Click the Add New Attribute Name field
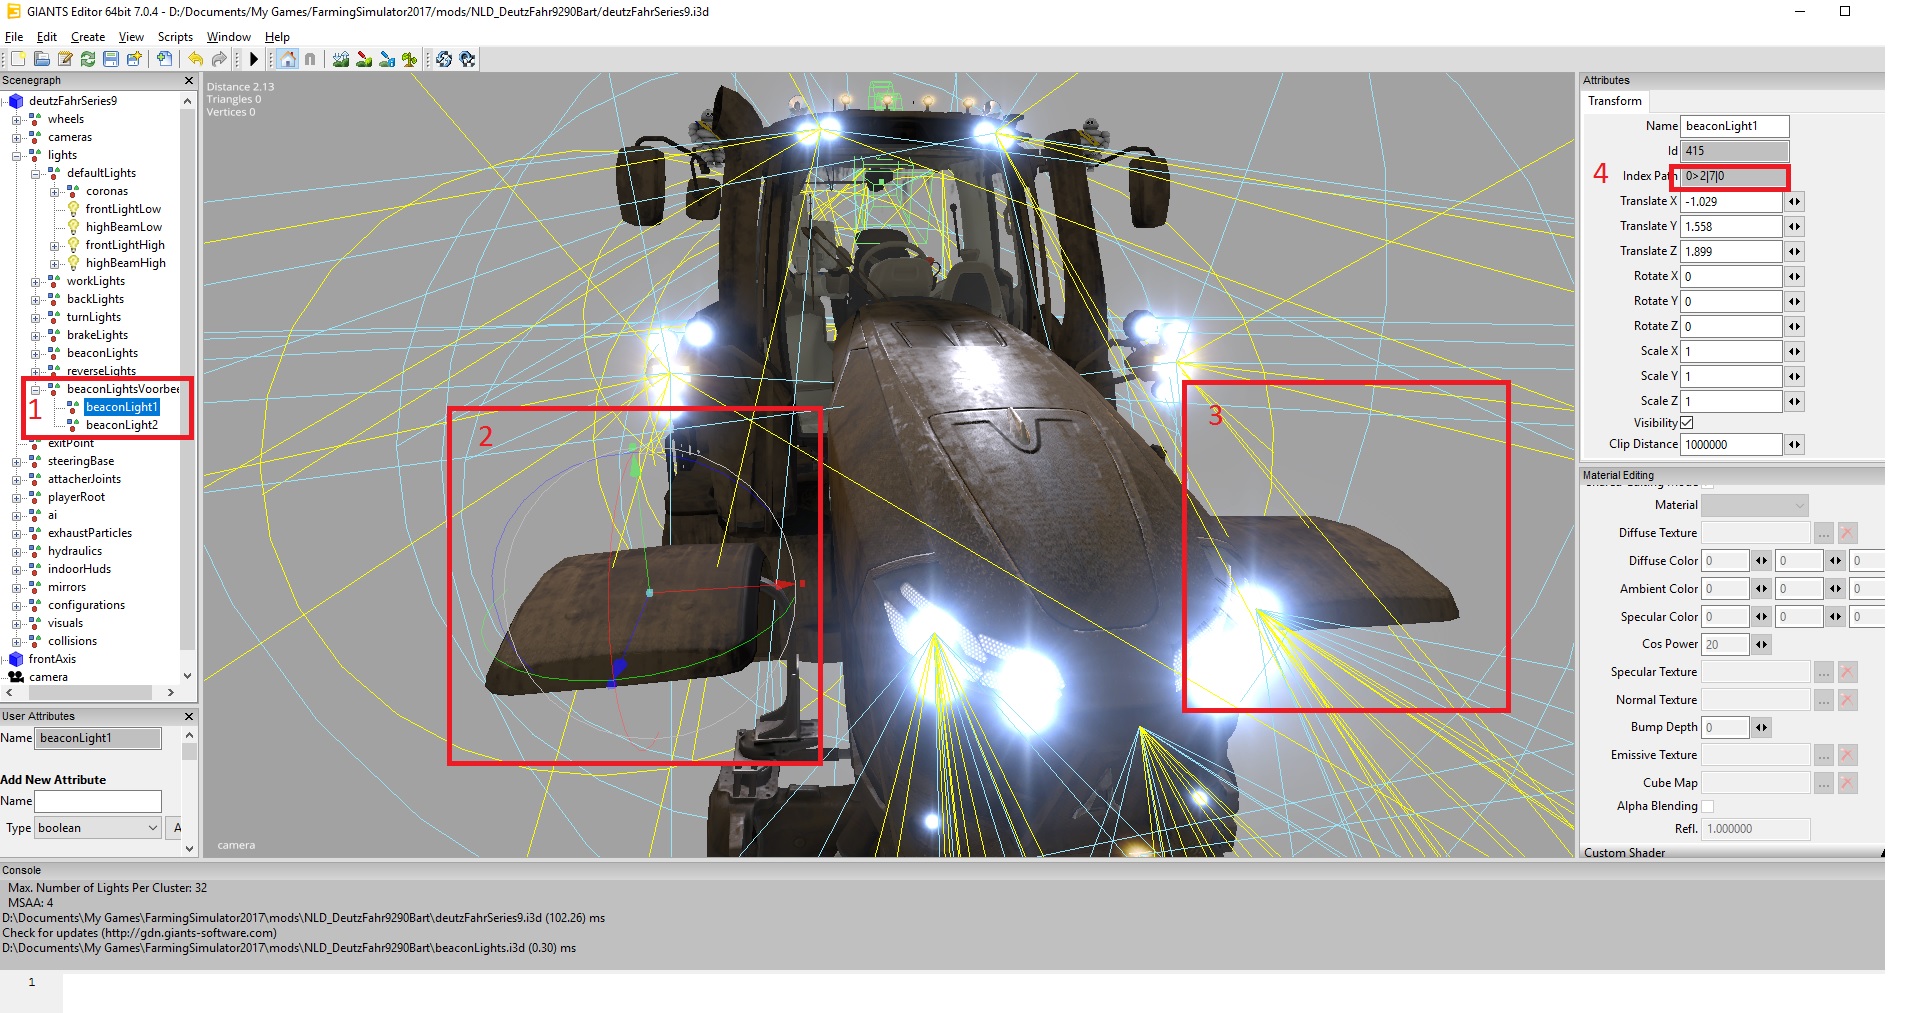Screen dimensions: 1913x1013 point(98,801)
